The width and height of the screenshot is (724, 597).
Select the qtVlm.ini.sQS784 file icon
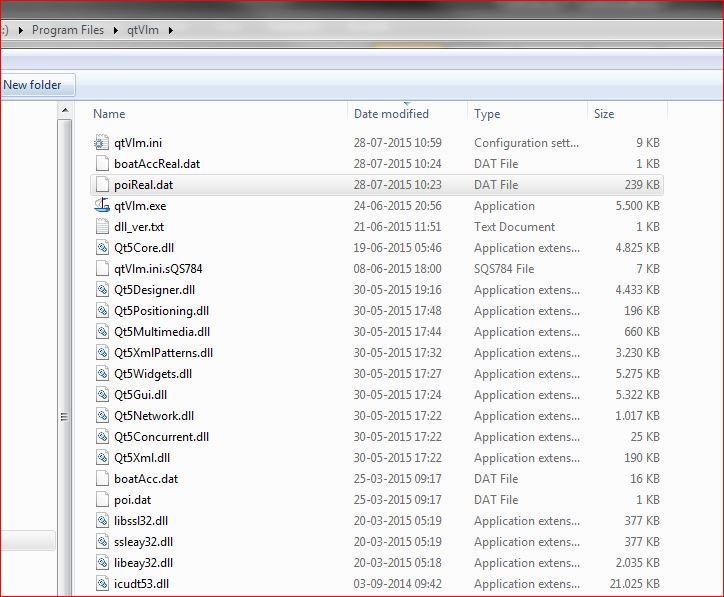(101, 269)
